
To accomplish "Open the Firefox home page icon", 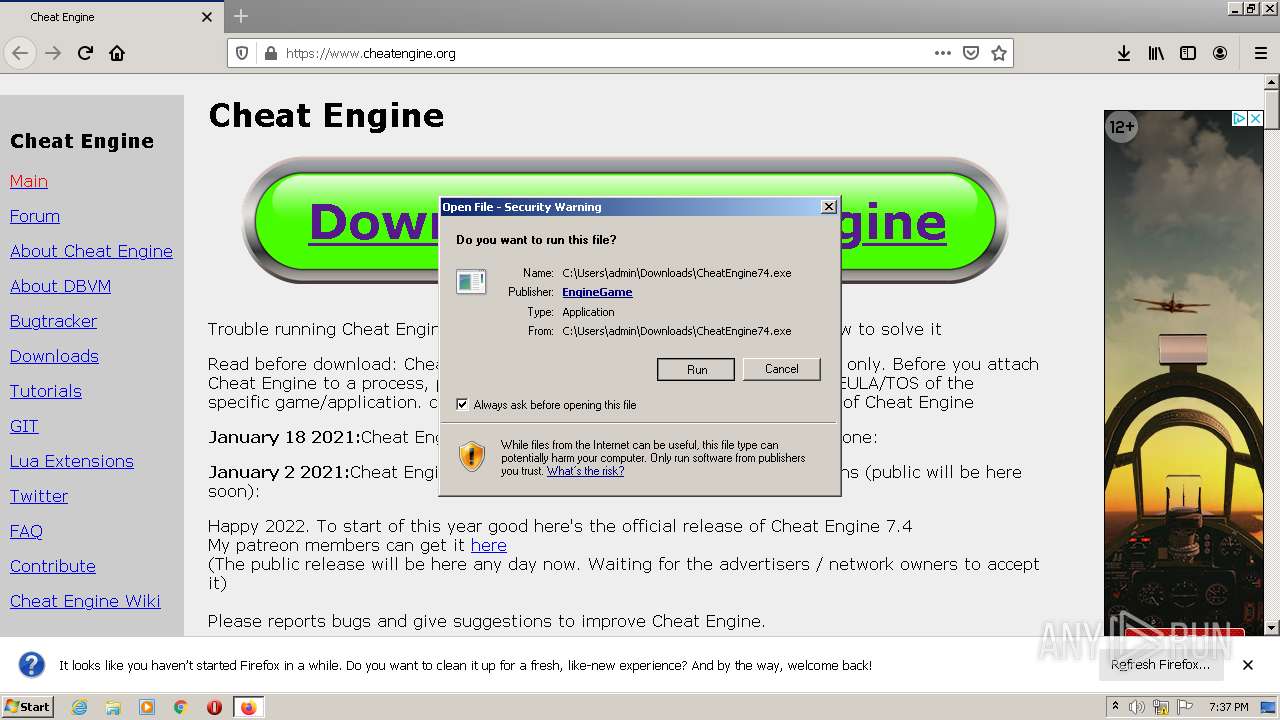I will [x=117, y=53].
